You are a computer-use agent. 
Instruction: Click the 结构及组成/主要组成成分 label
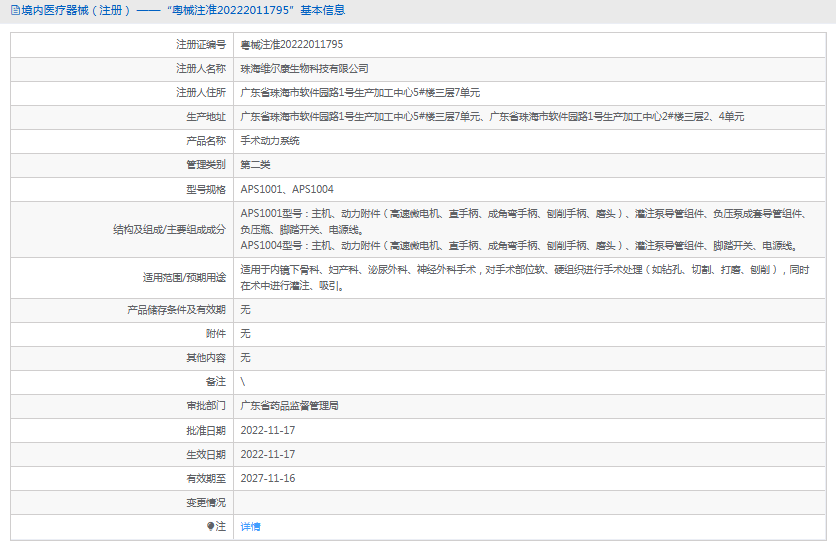pos(170,230)
